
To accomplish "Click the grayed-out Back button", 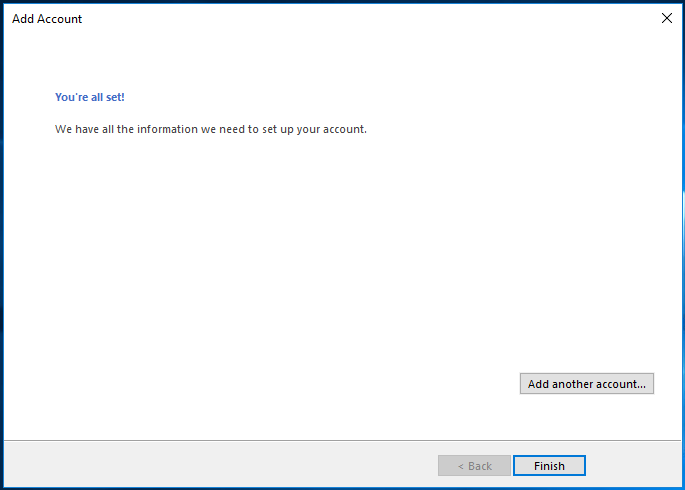I will point(474,466).
